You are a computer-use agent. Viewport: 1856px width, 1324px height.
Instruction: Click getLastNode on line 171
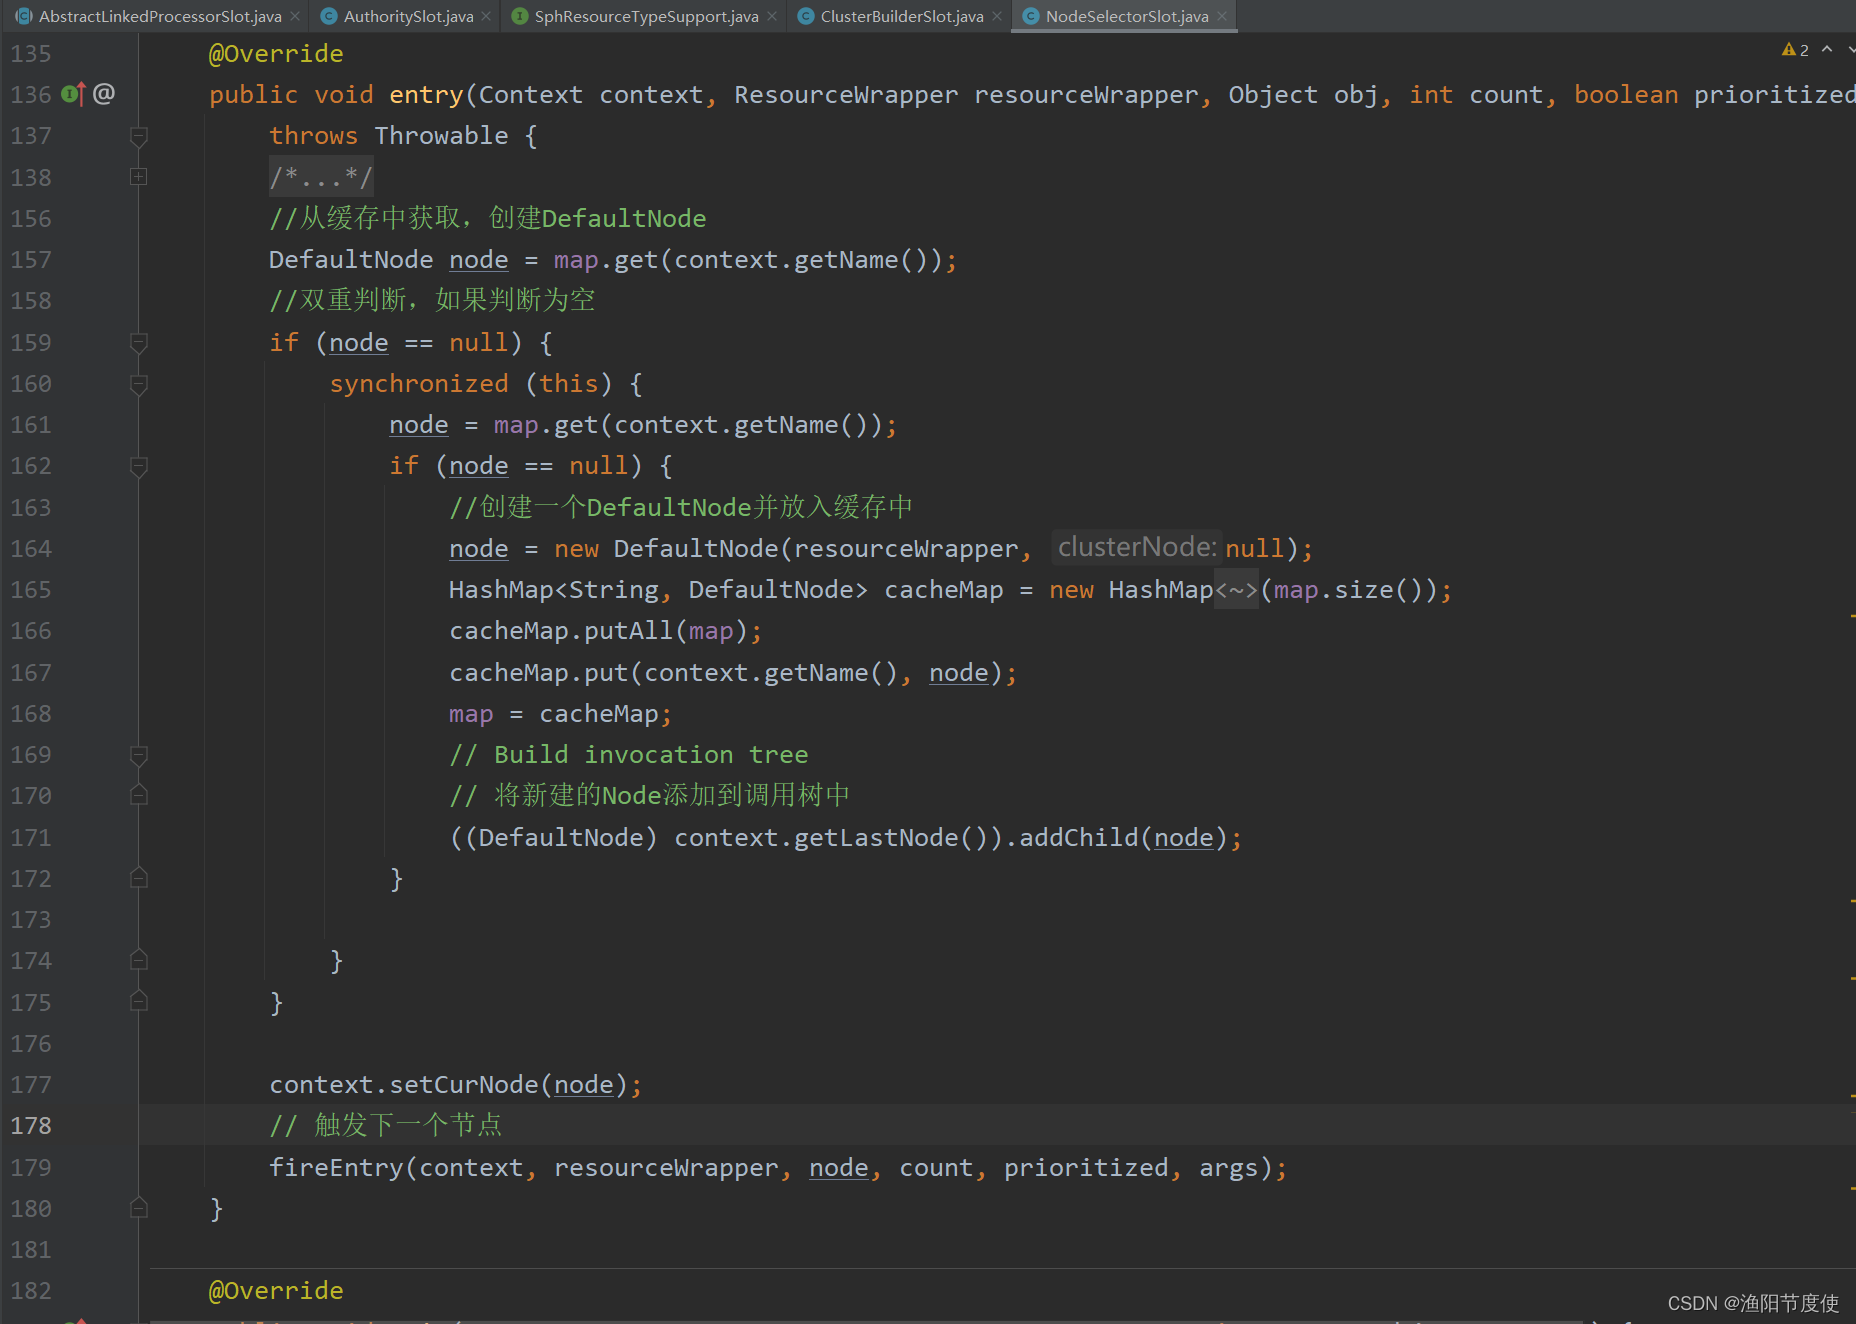pos(876,838)
